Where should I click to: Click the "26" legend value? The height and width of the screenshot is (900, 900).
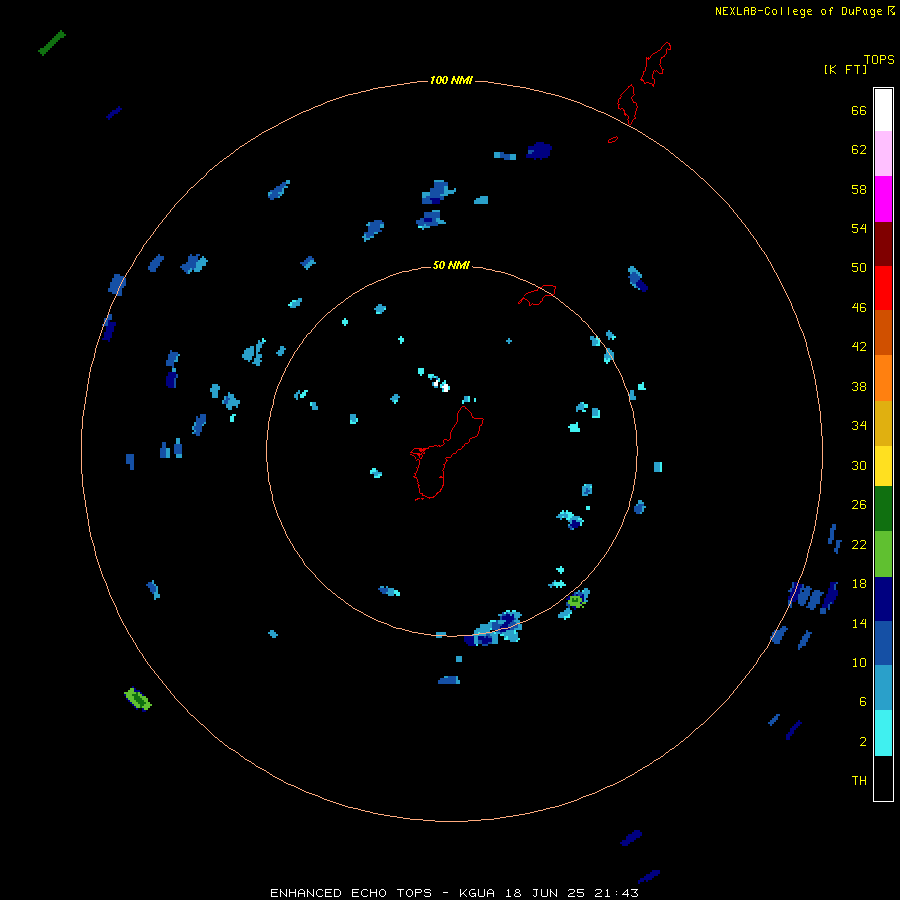859,505
